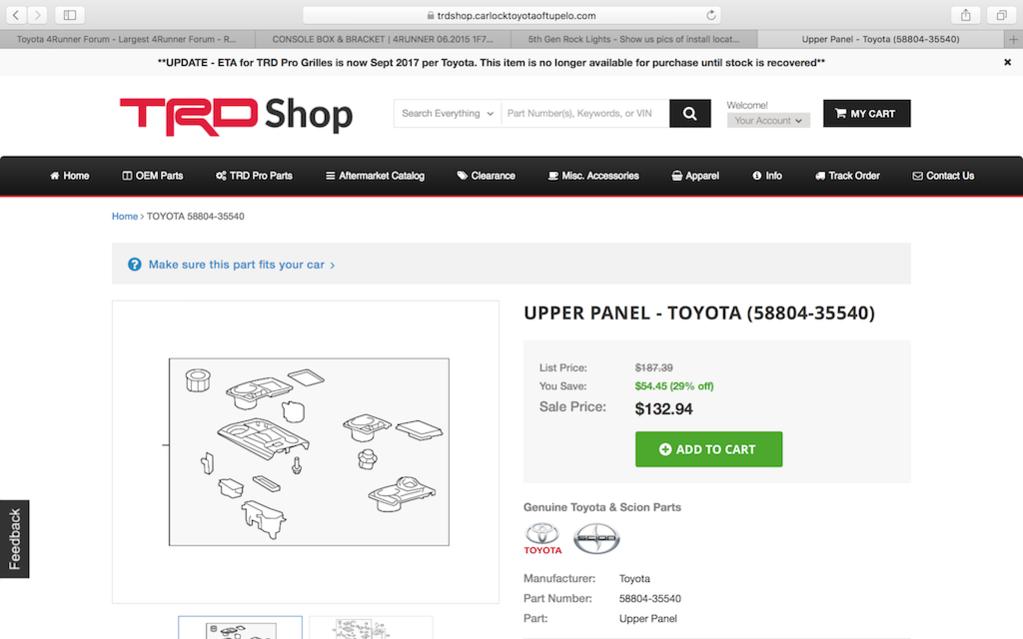Screen dimensions: 1023x639
Task: Open My Cart
Action: [x=866, y=114]
